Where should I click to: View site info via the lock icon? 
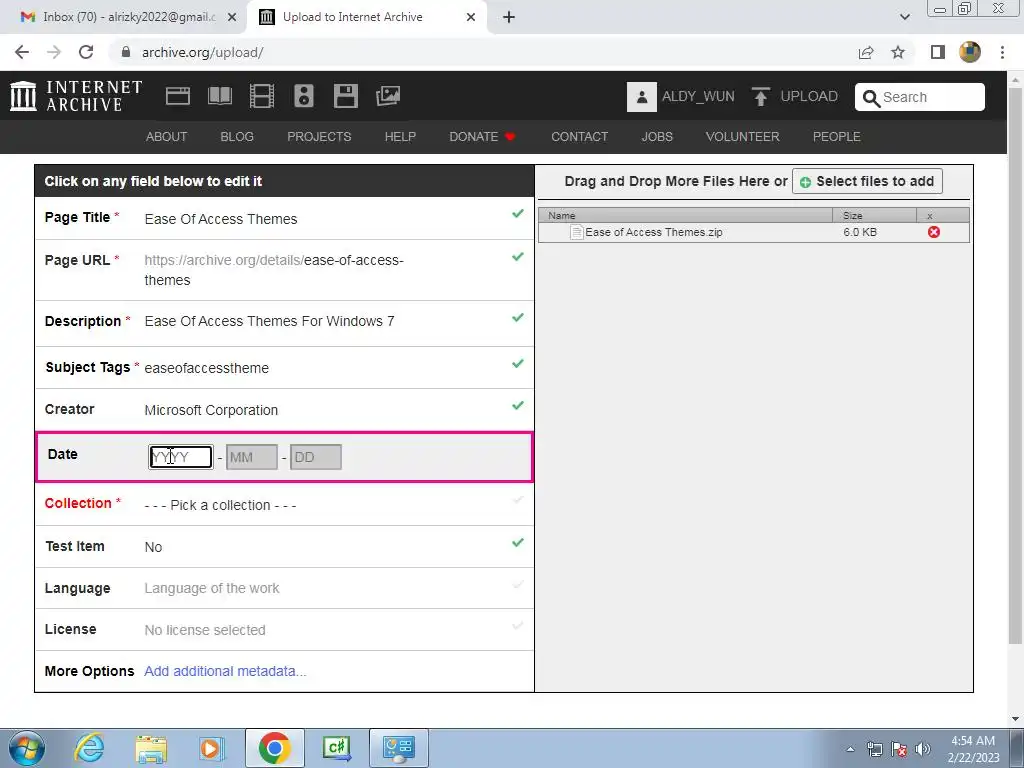[x=126, y=52]
